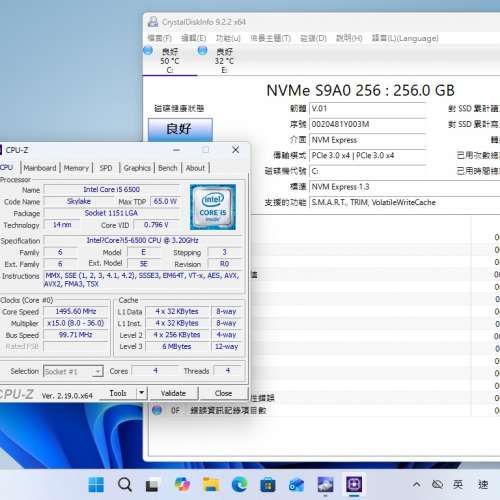This screenshot has width=500, height=500.
Task: Click the Level 3 cache value 6 MBytes
Action: tap(177, 347)
